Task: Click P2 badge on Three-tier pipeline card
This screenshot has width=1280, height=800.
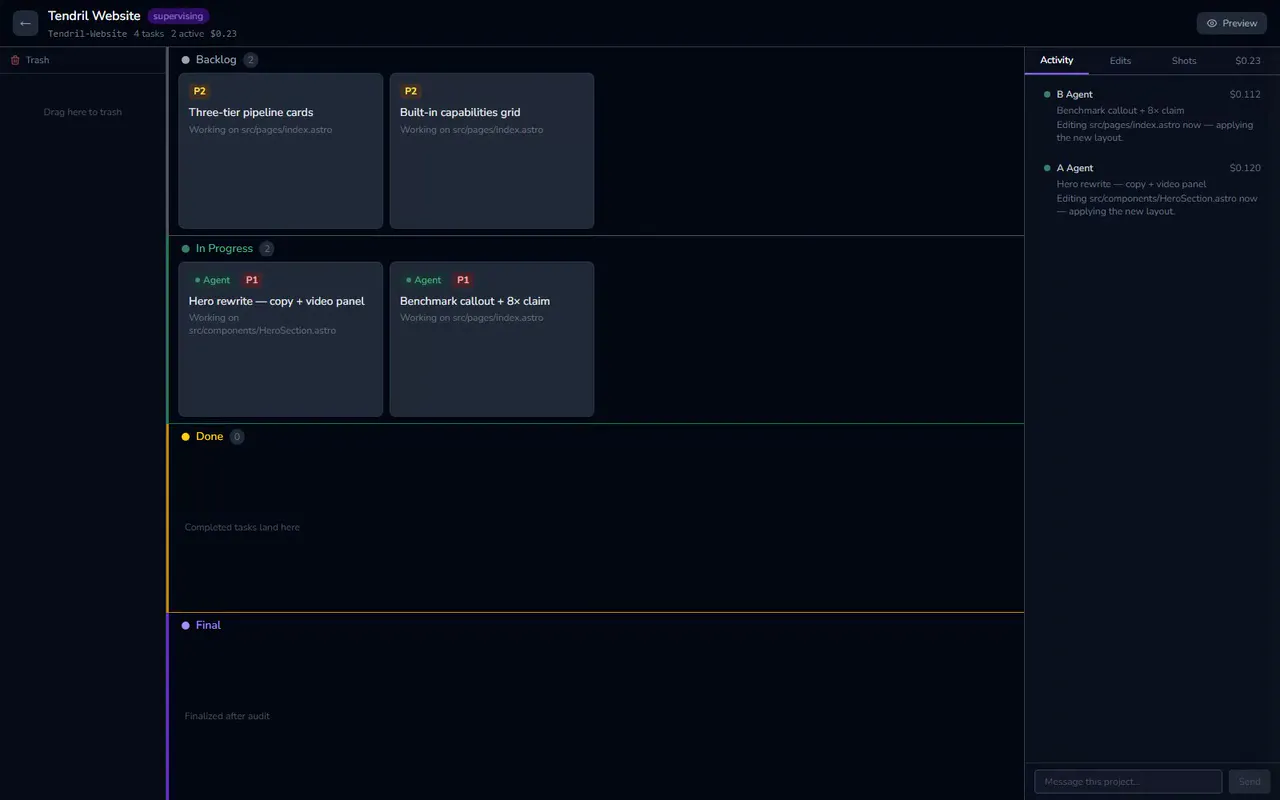Action: click(200, 91)
